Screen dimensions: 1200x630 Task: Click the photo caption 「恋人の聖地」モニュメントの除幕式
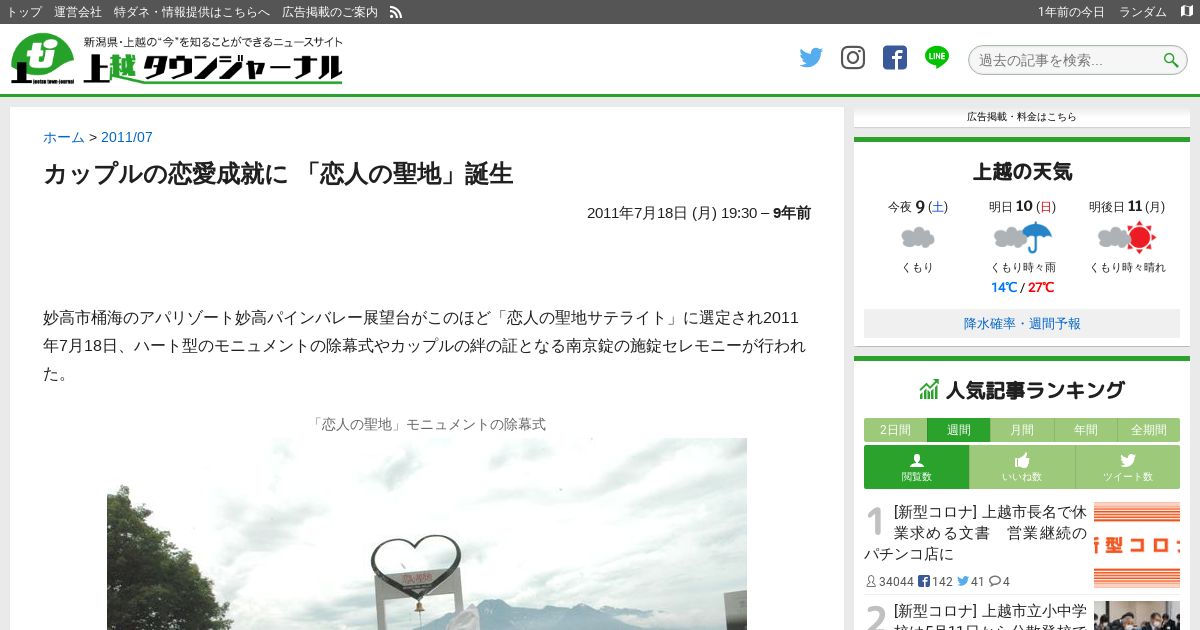(427, 424)
